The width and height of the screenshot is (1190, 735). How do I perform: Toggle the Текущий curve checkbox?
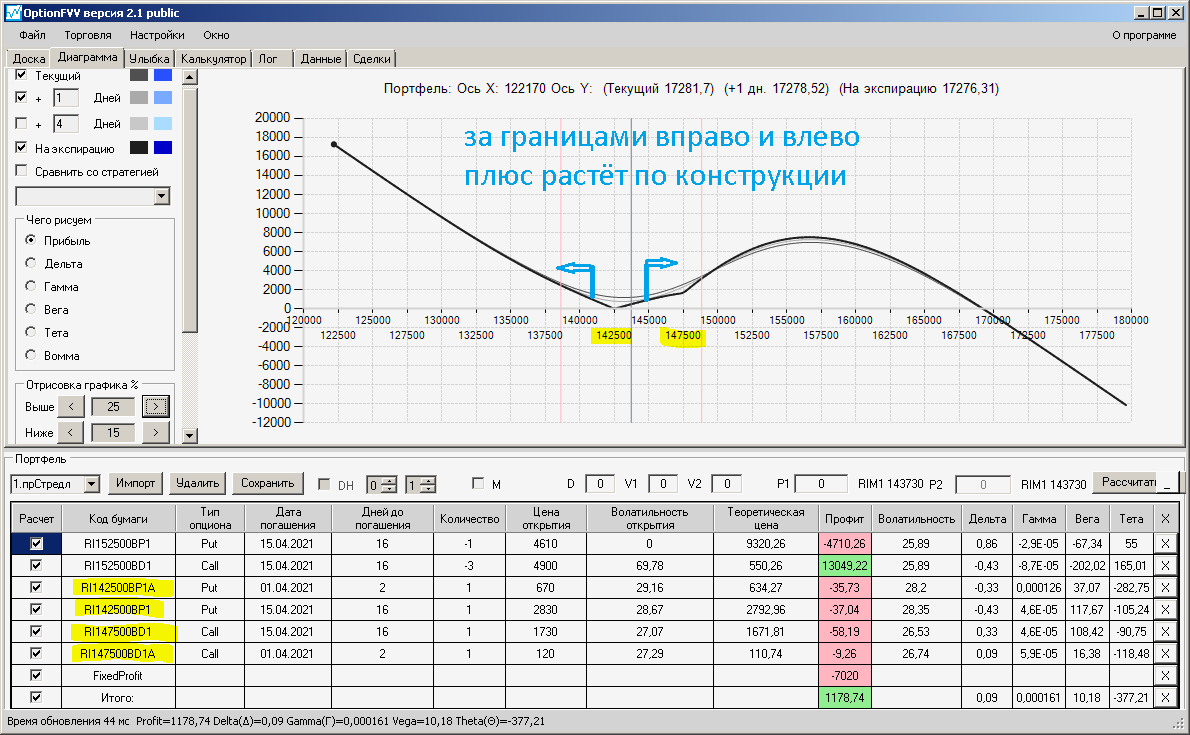pyautogui.click(x=21, y=74)
